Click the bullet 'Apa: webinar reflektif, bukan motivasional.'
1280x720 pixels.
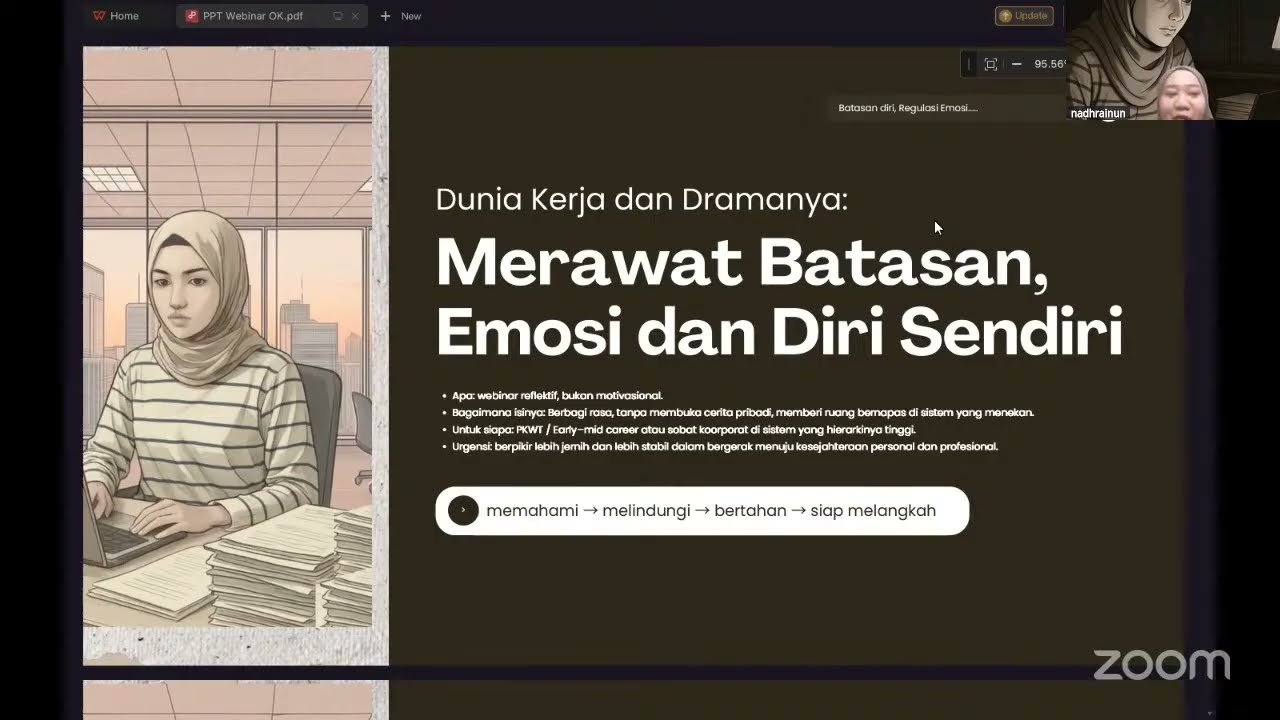pos(557,395)
